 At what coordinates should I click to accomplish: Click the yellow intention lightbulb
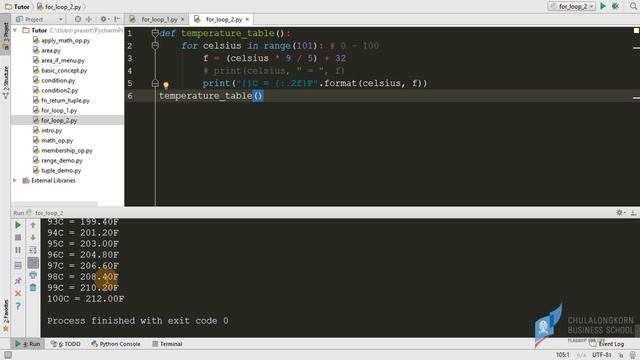click(166, 85)
